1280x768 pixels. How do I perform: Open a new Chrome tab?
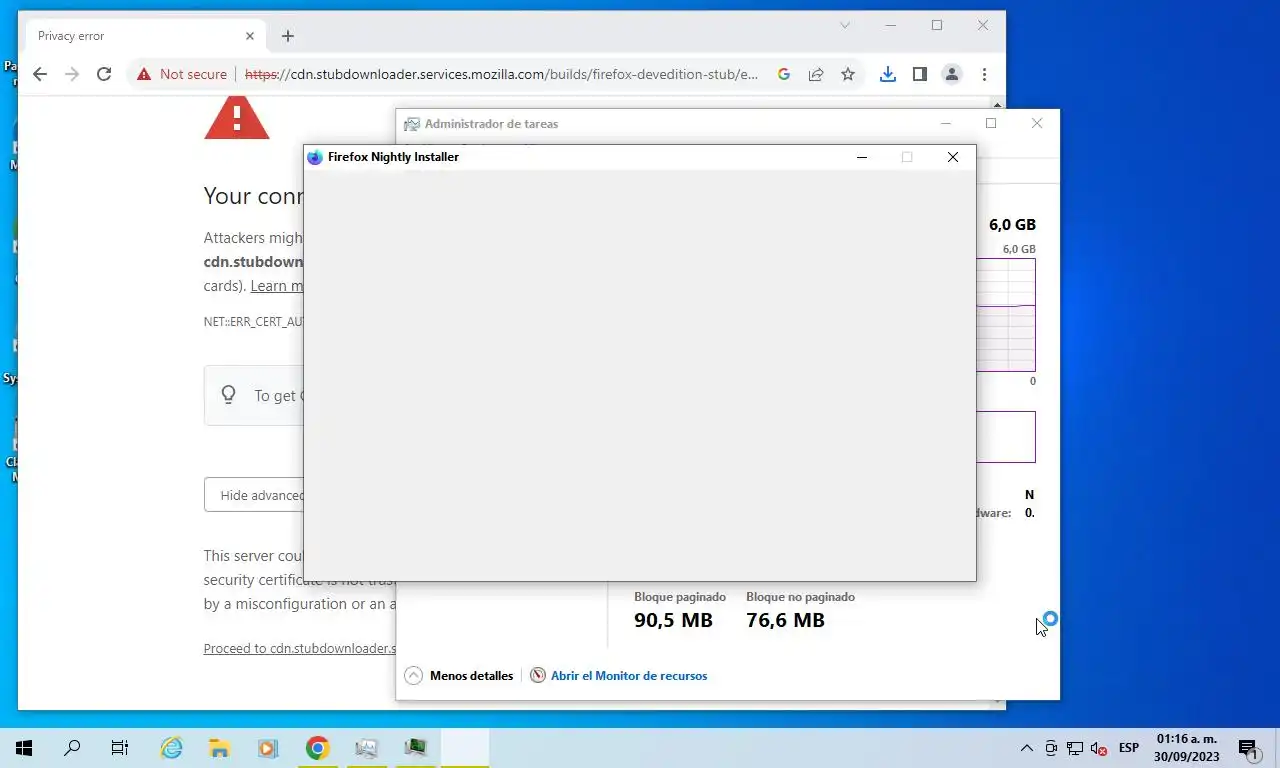(288, 36)
